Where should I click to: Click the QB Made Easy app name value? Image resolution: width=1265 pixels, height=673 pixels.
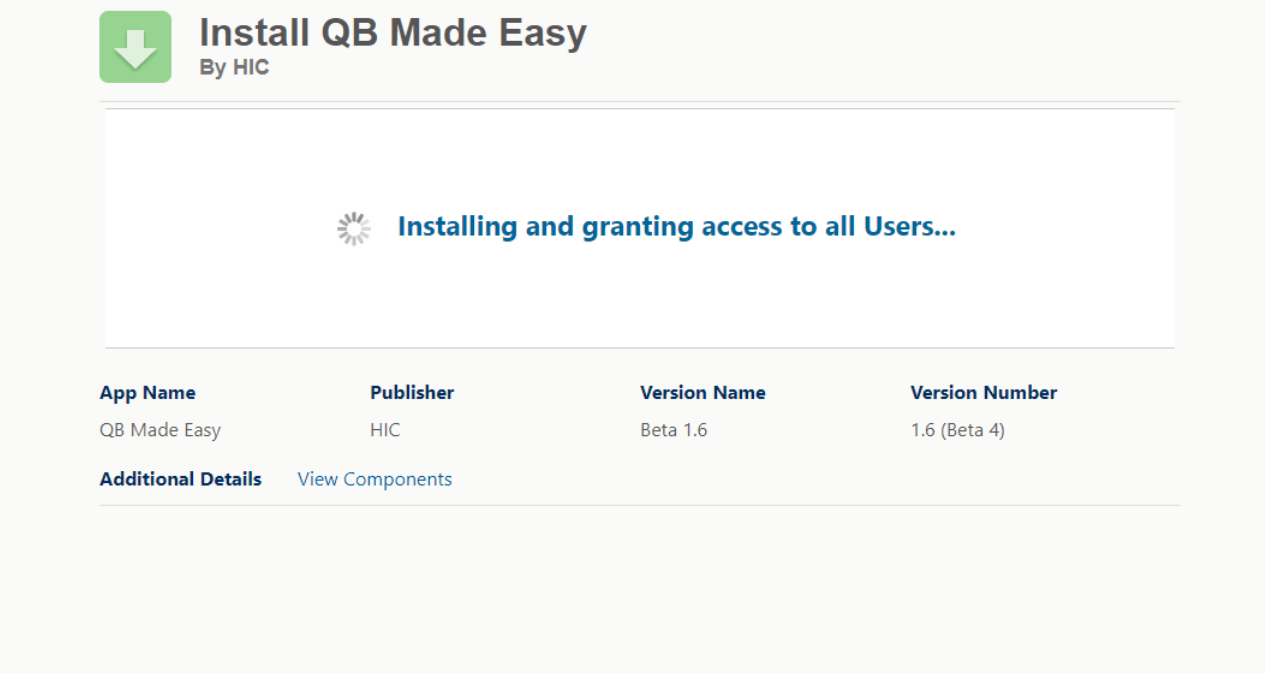pos(160,430)
